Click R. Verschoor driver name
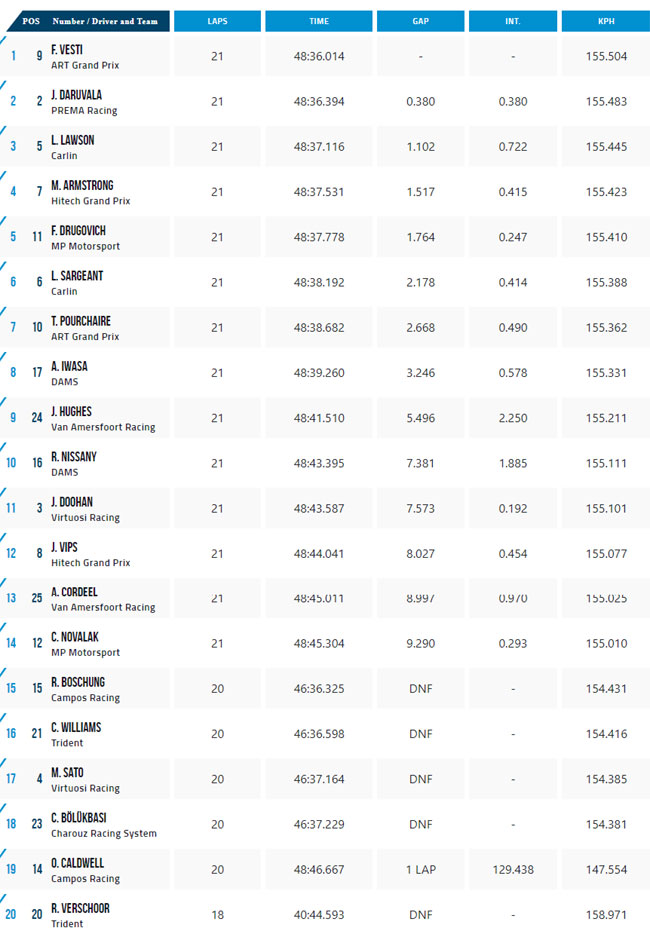Screen dimensions: 650x937 pyautogui.click(x=80, y=909)
